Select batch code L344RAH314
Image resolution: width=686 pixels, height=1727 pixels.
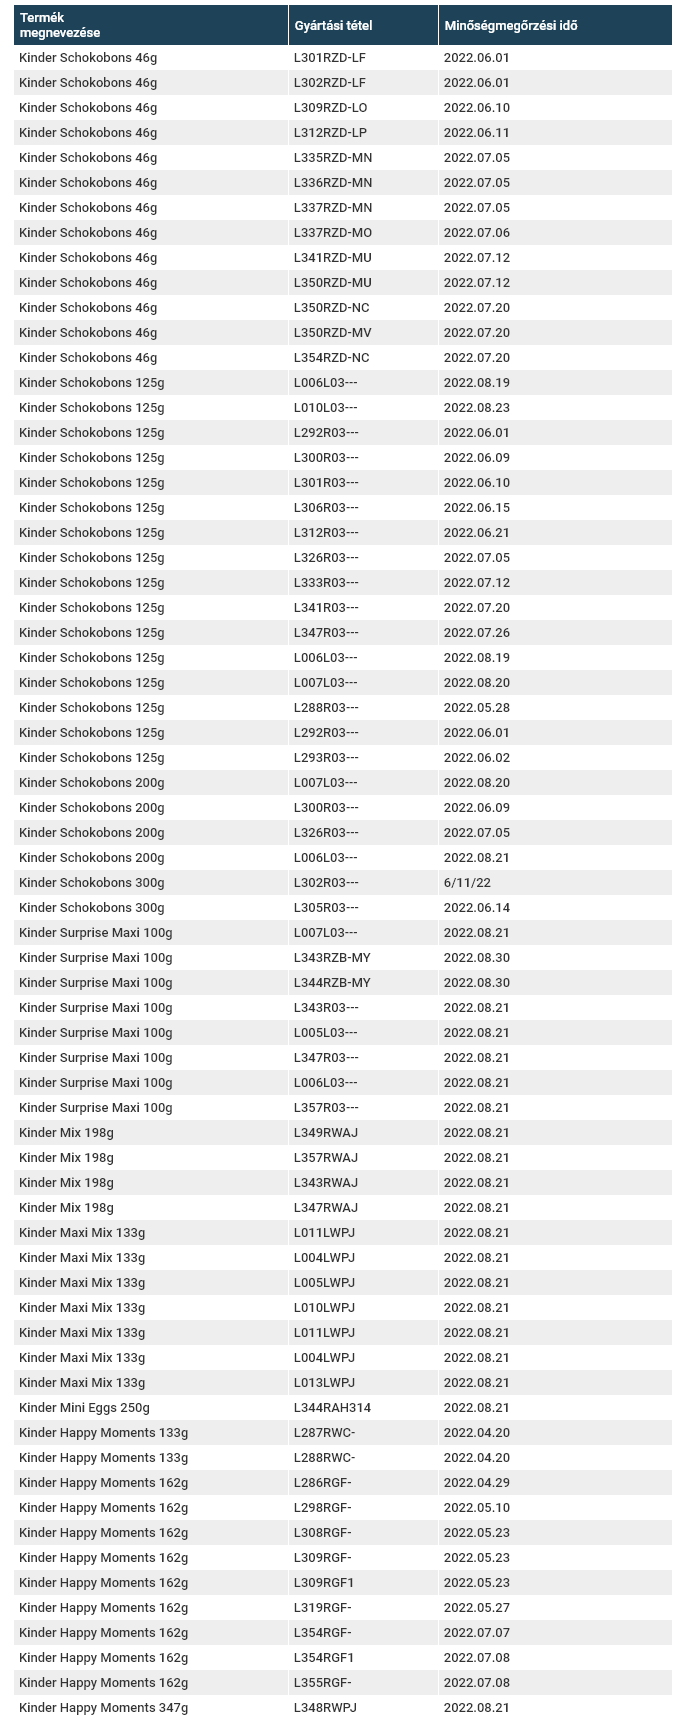(x=332, y=1408)
